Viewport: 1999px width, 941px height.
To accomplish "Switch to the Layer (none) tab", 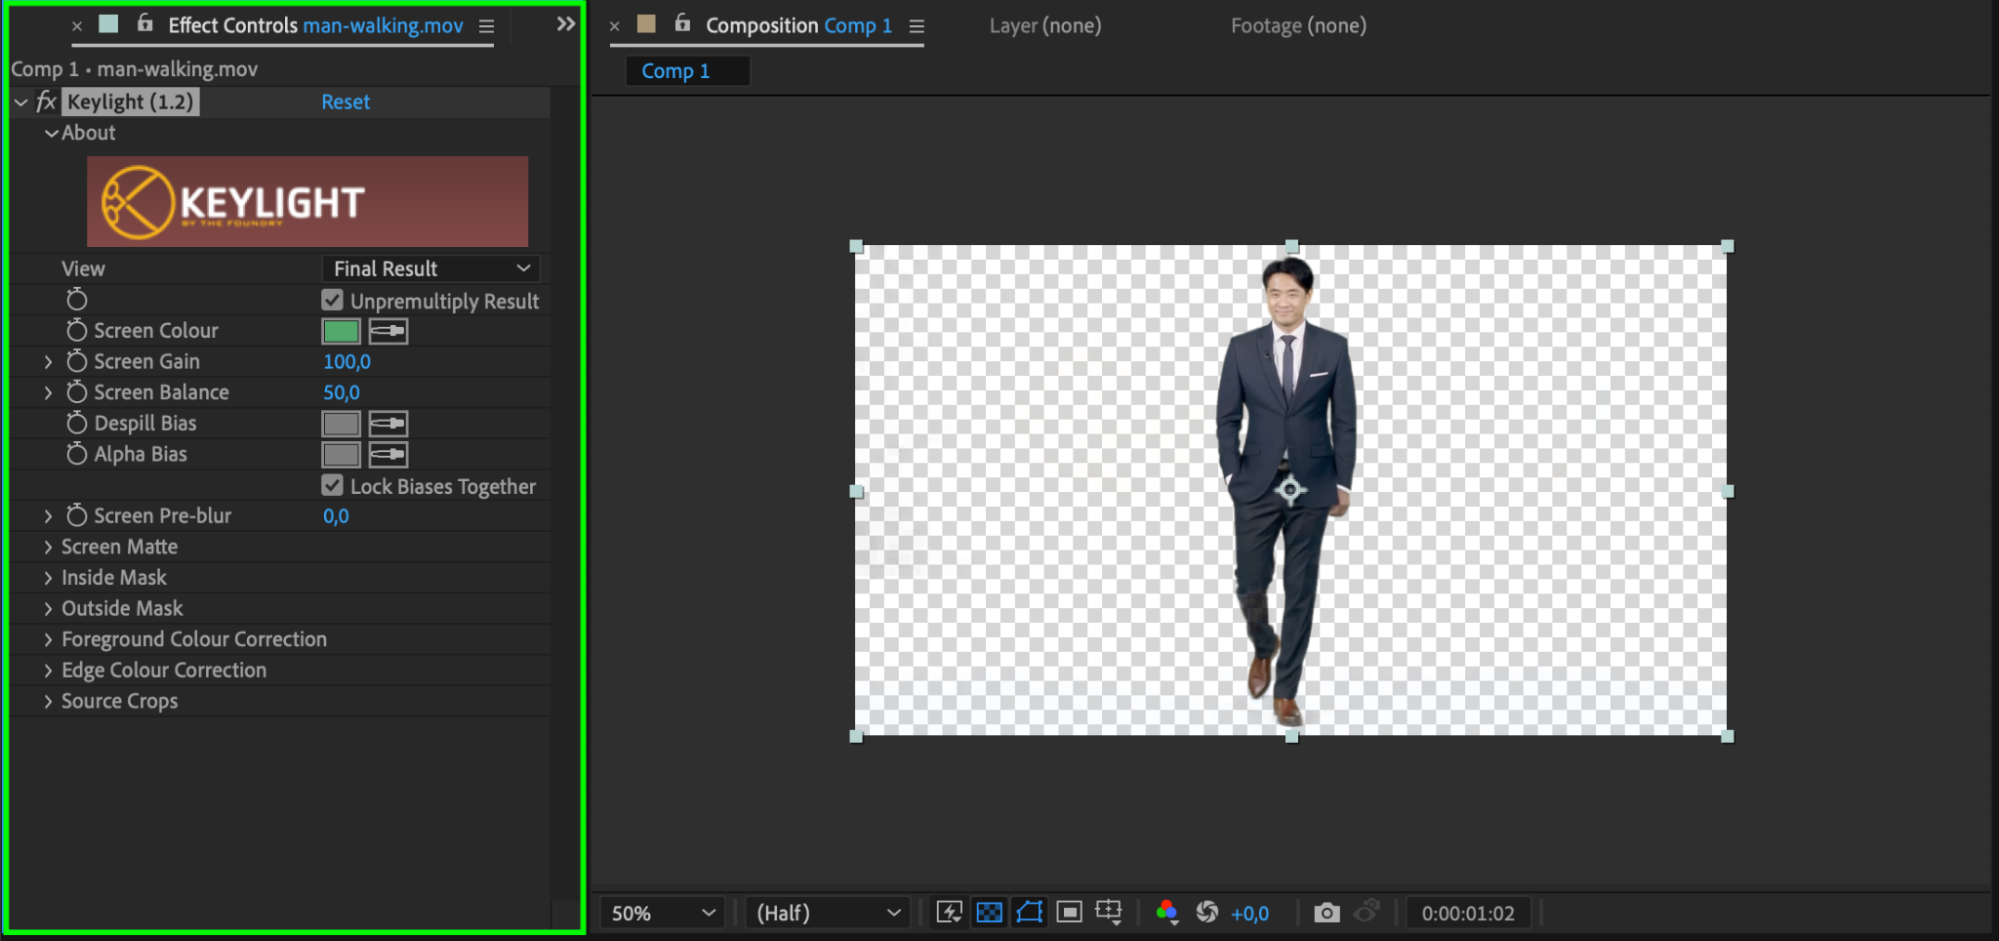I will pyautogui.click(x=1045, y=26).
